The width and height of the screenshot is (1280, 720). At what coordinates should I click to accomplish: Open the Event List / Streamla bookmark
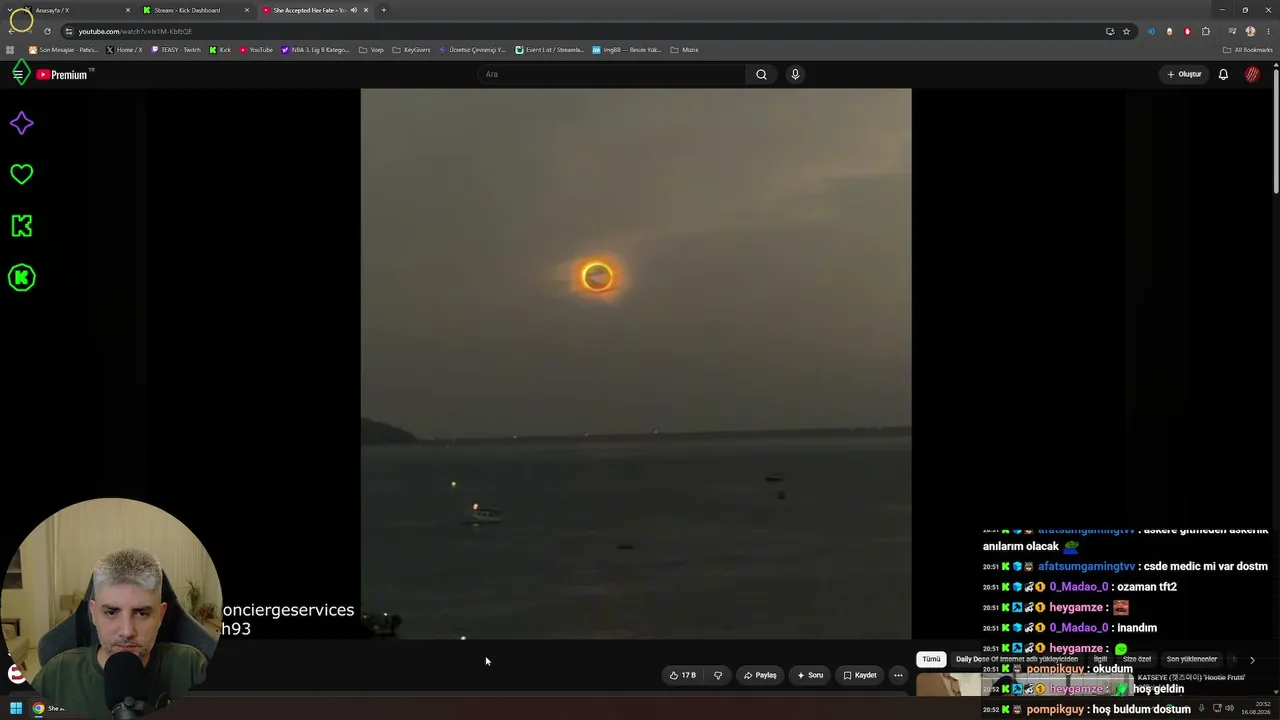click(x=549, y=50)
